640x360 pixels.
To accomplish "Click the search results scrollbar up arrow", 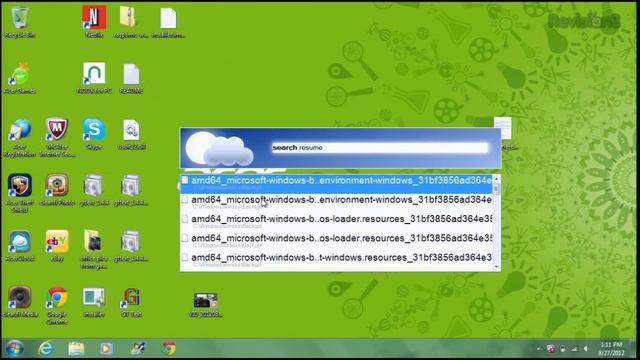I will [x=496, y=179].
